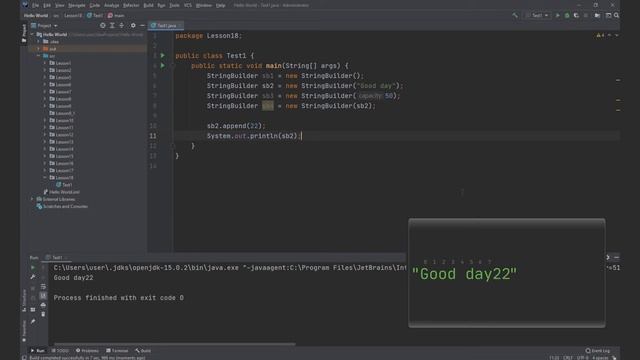
Task: Open the TODO tool window button
Action: pos(60,351)
